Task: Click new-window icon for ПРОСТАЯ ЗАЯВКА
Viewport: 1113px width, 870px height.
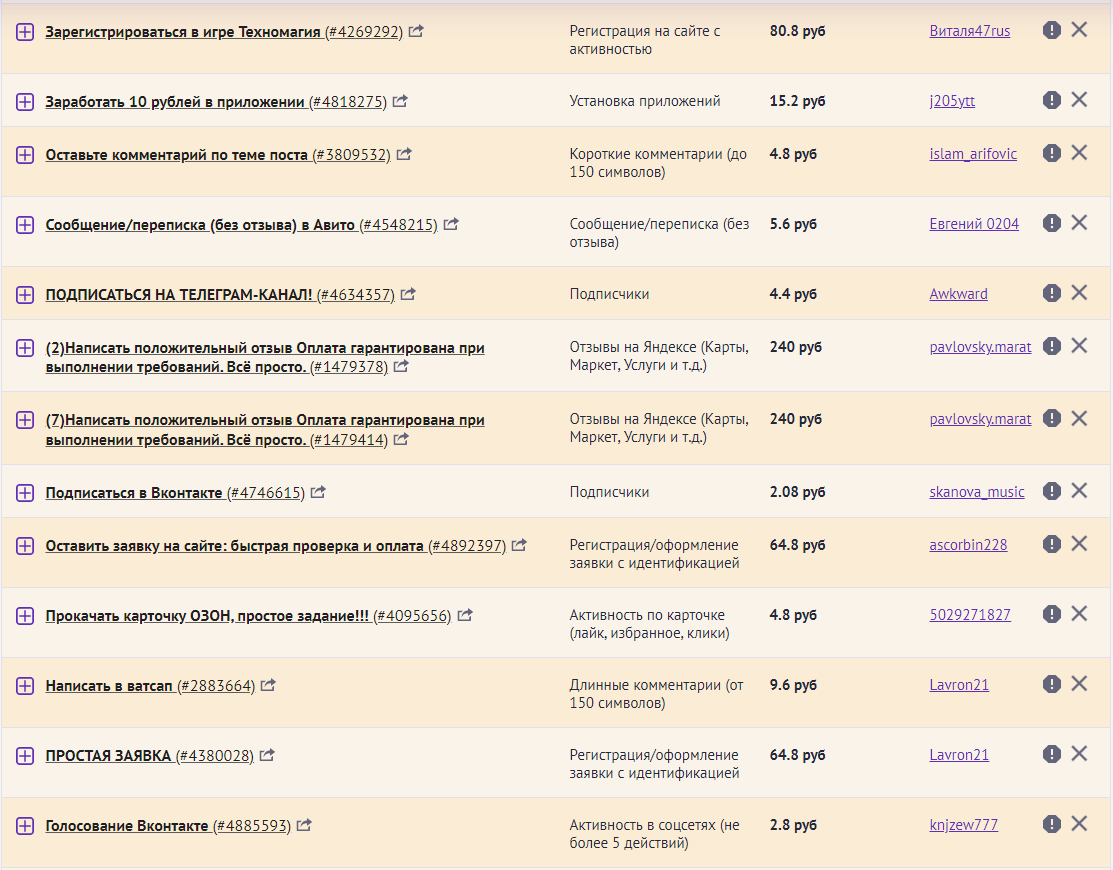Action: click(267, 755)
